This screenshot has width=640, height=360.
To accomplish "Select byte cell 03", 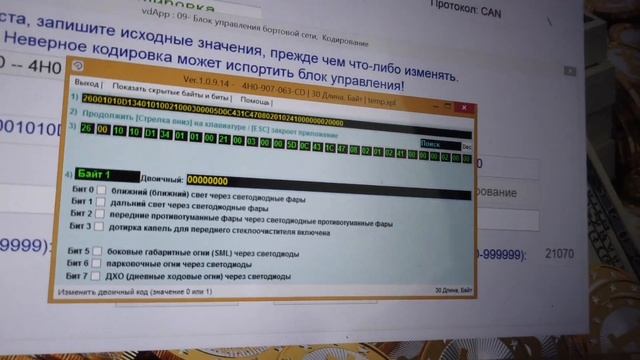I will 252,142.
